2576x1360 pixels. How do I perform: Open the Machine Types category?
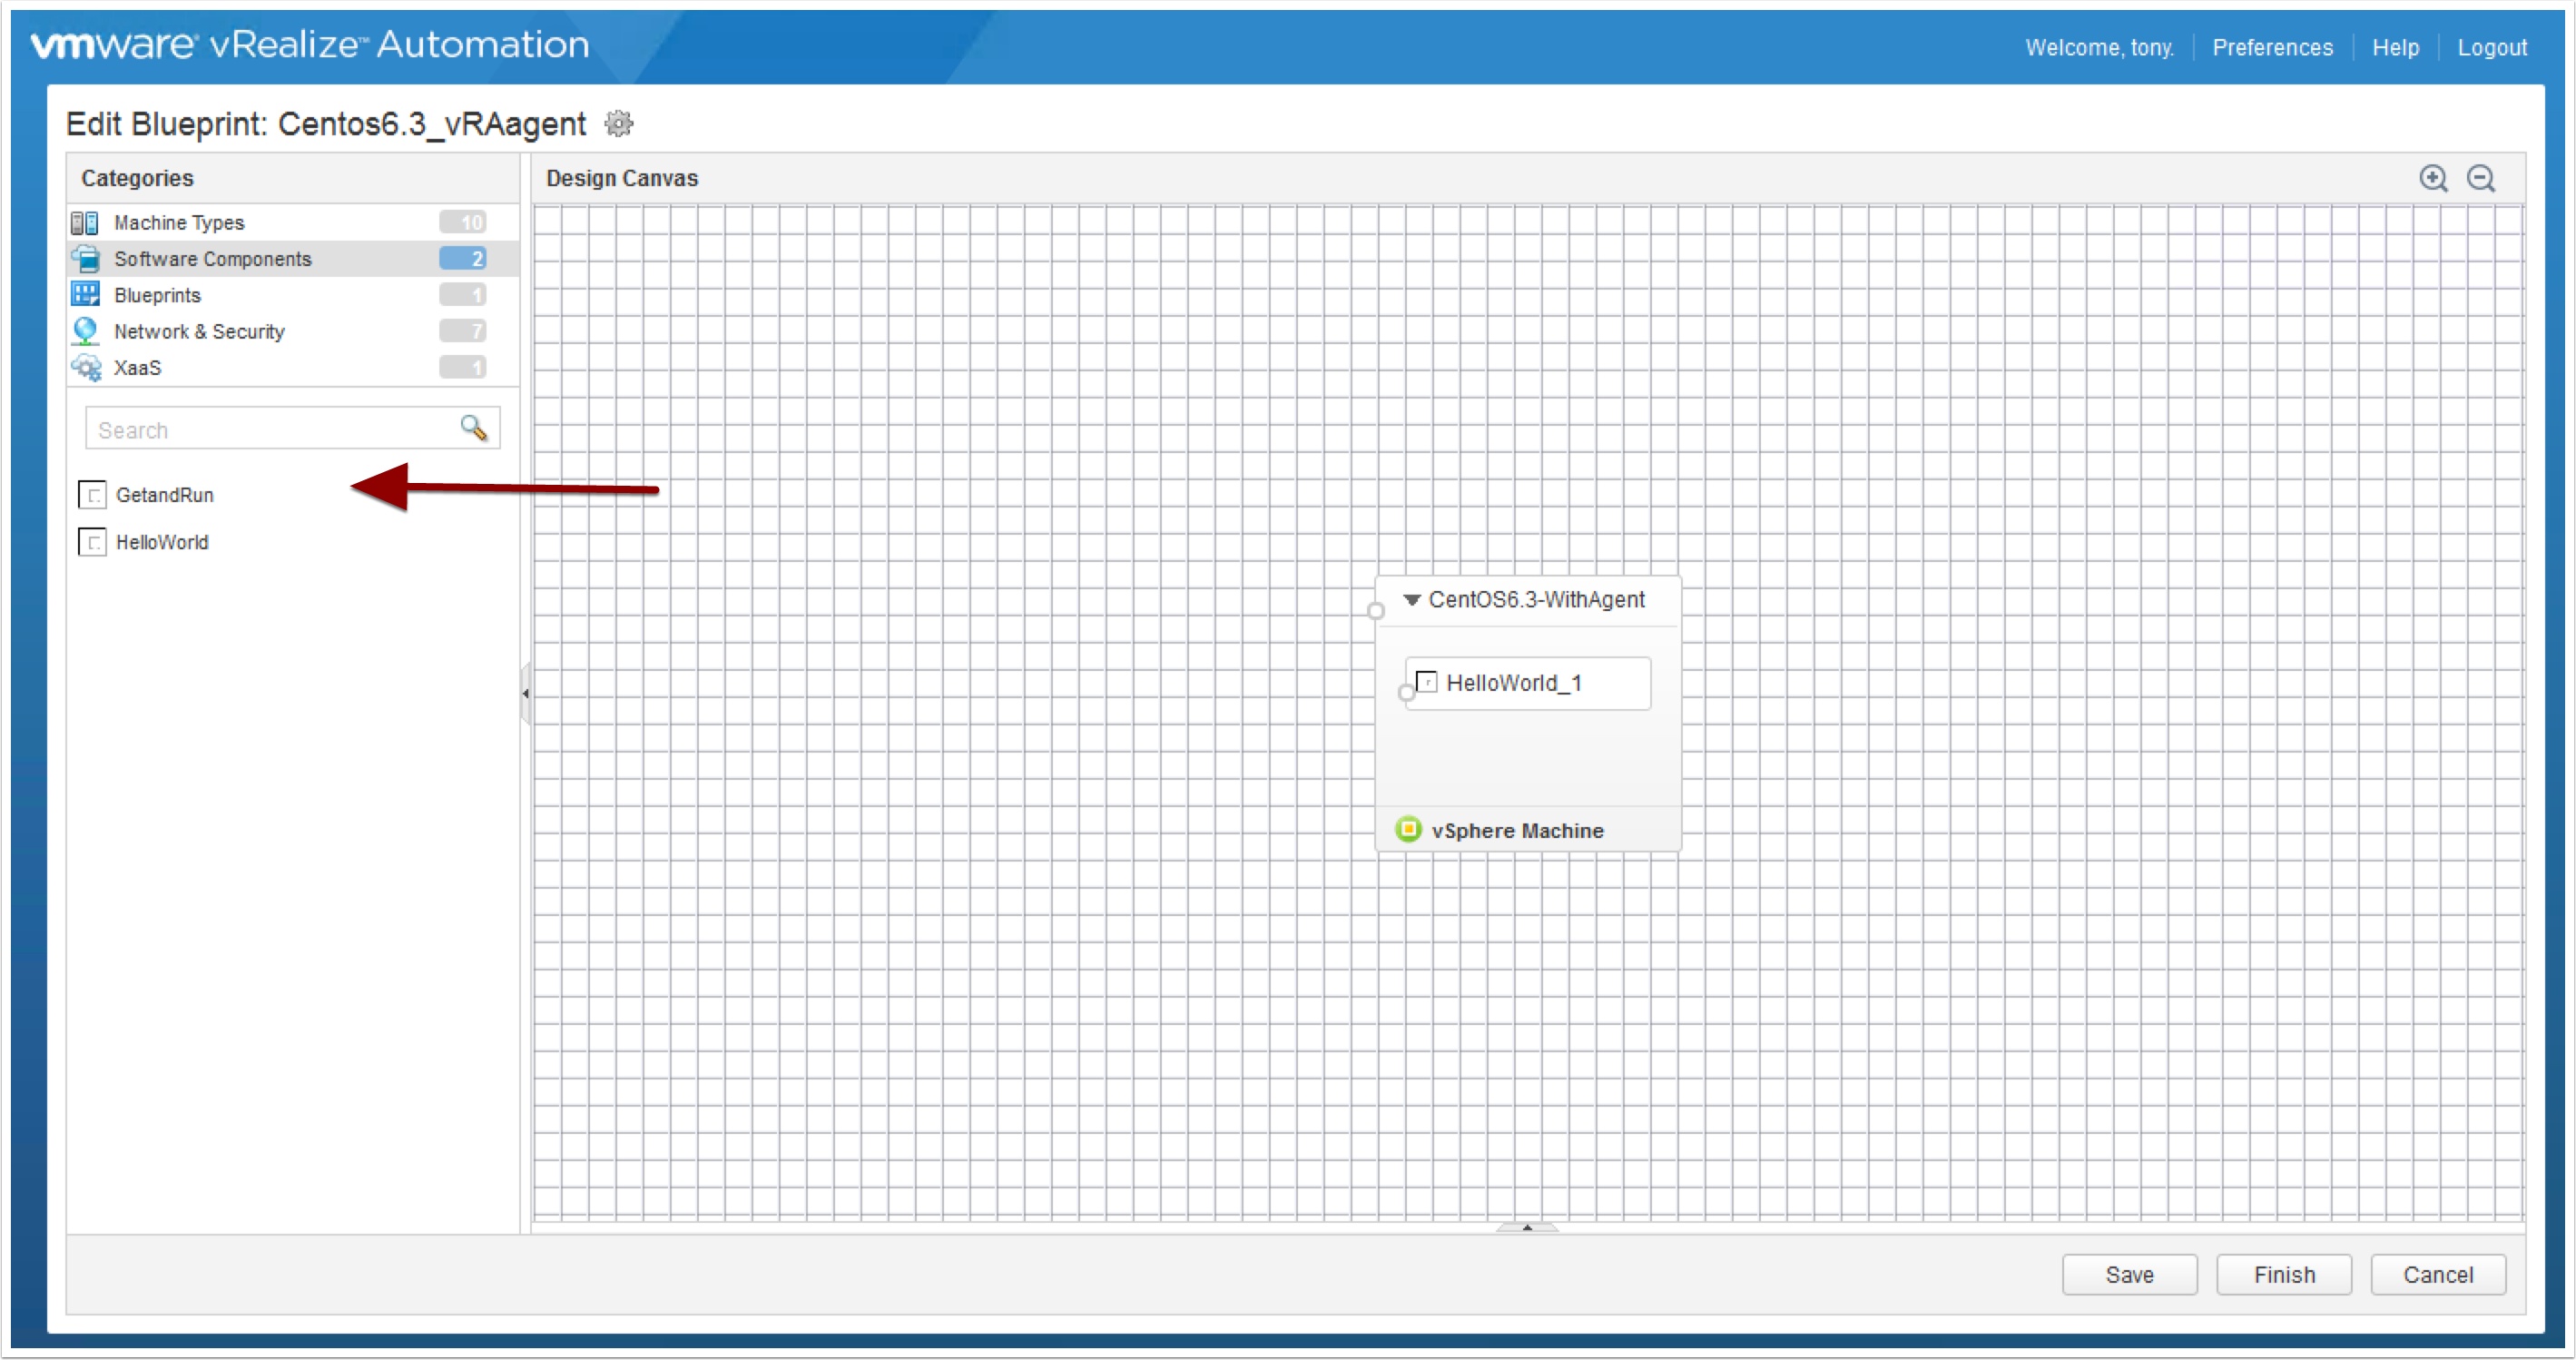coord(179,222)
